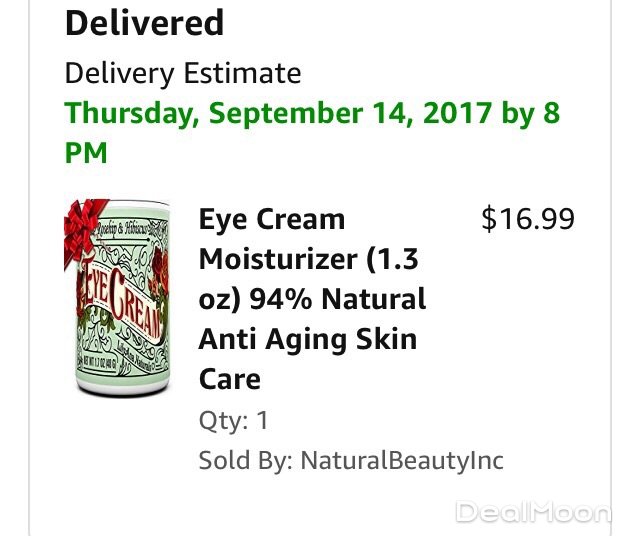Click the Delivery Estimate label
Image resolution: width=626 pixels, height=536 pixels.
tap(183, 73)
